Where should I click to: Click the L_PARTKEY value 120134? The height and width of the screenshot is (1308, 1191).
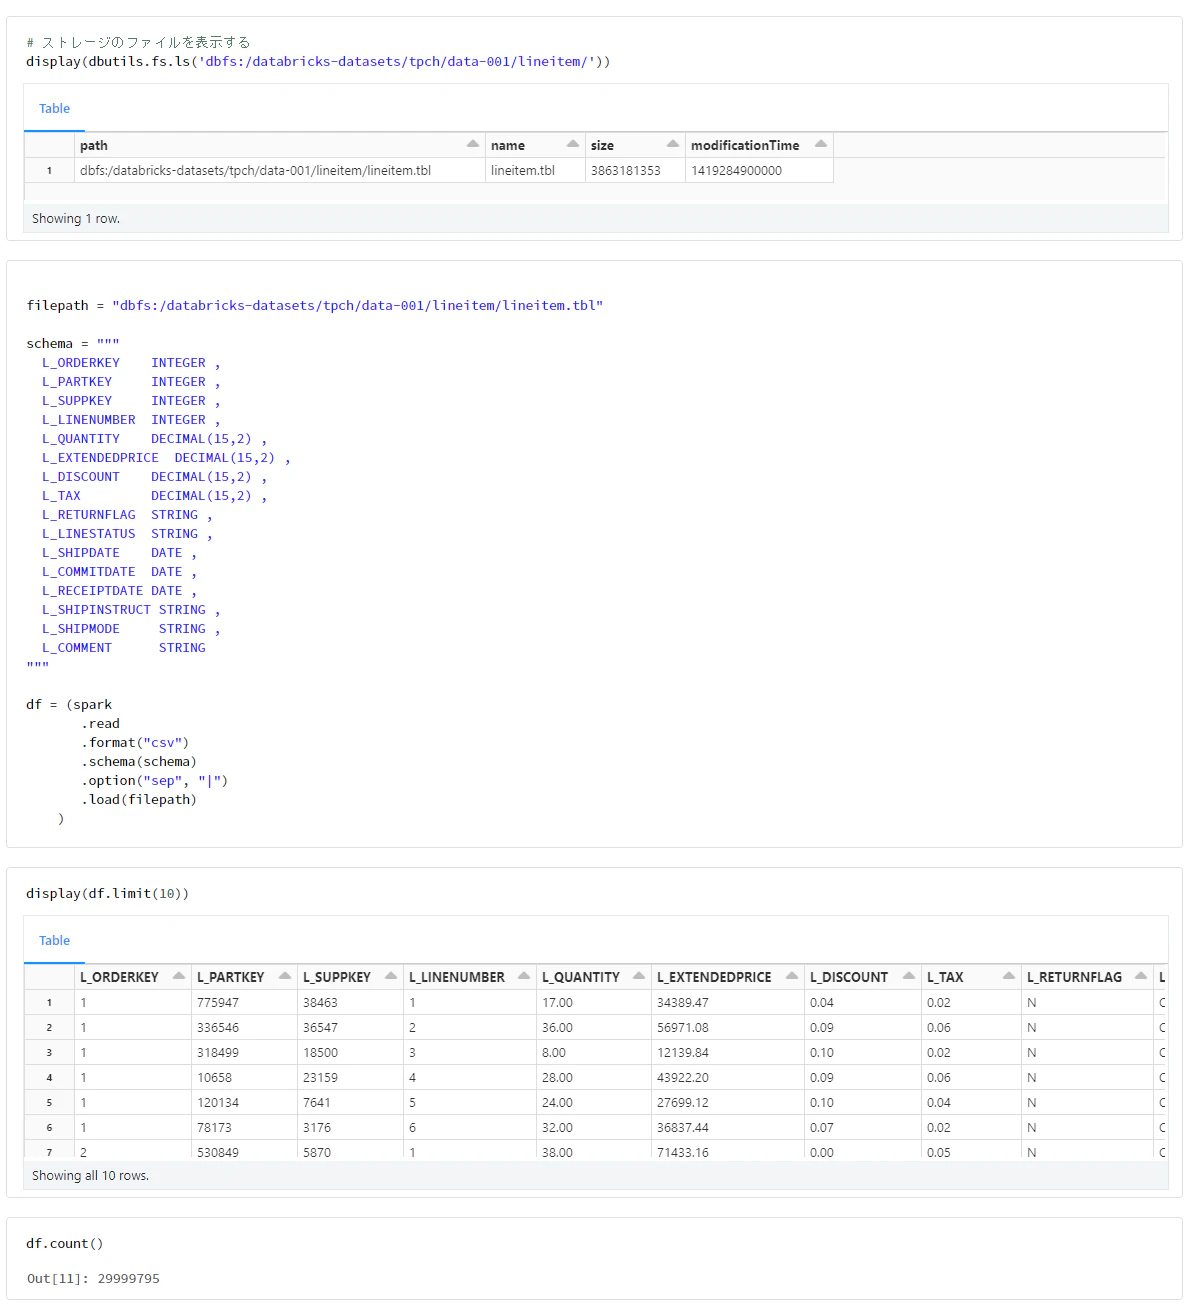(x=218, y=1103)
